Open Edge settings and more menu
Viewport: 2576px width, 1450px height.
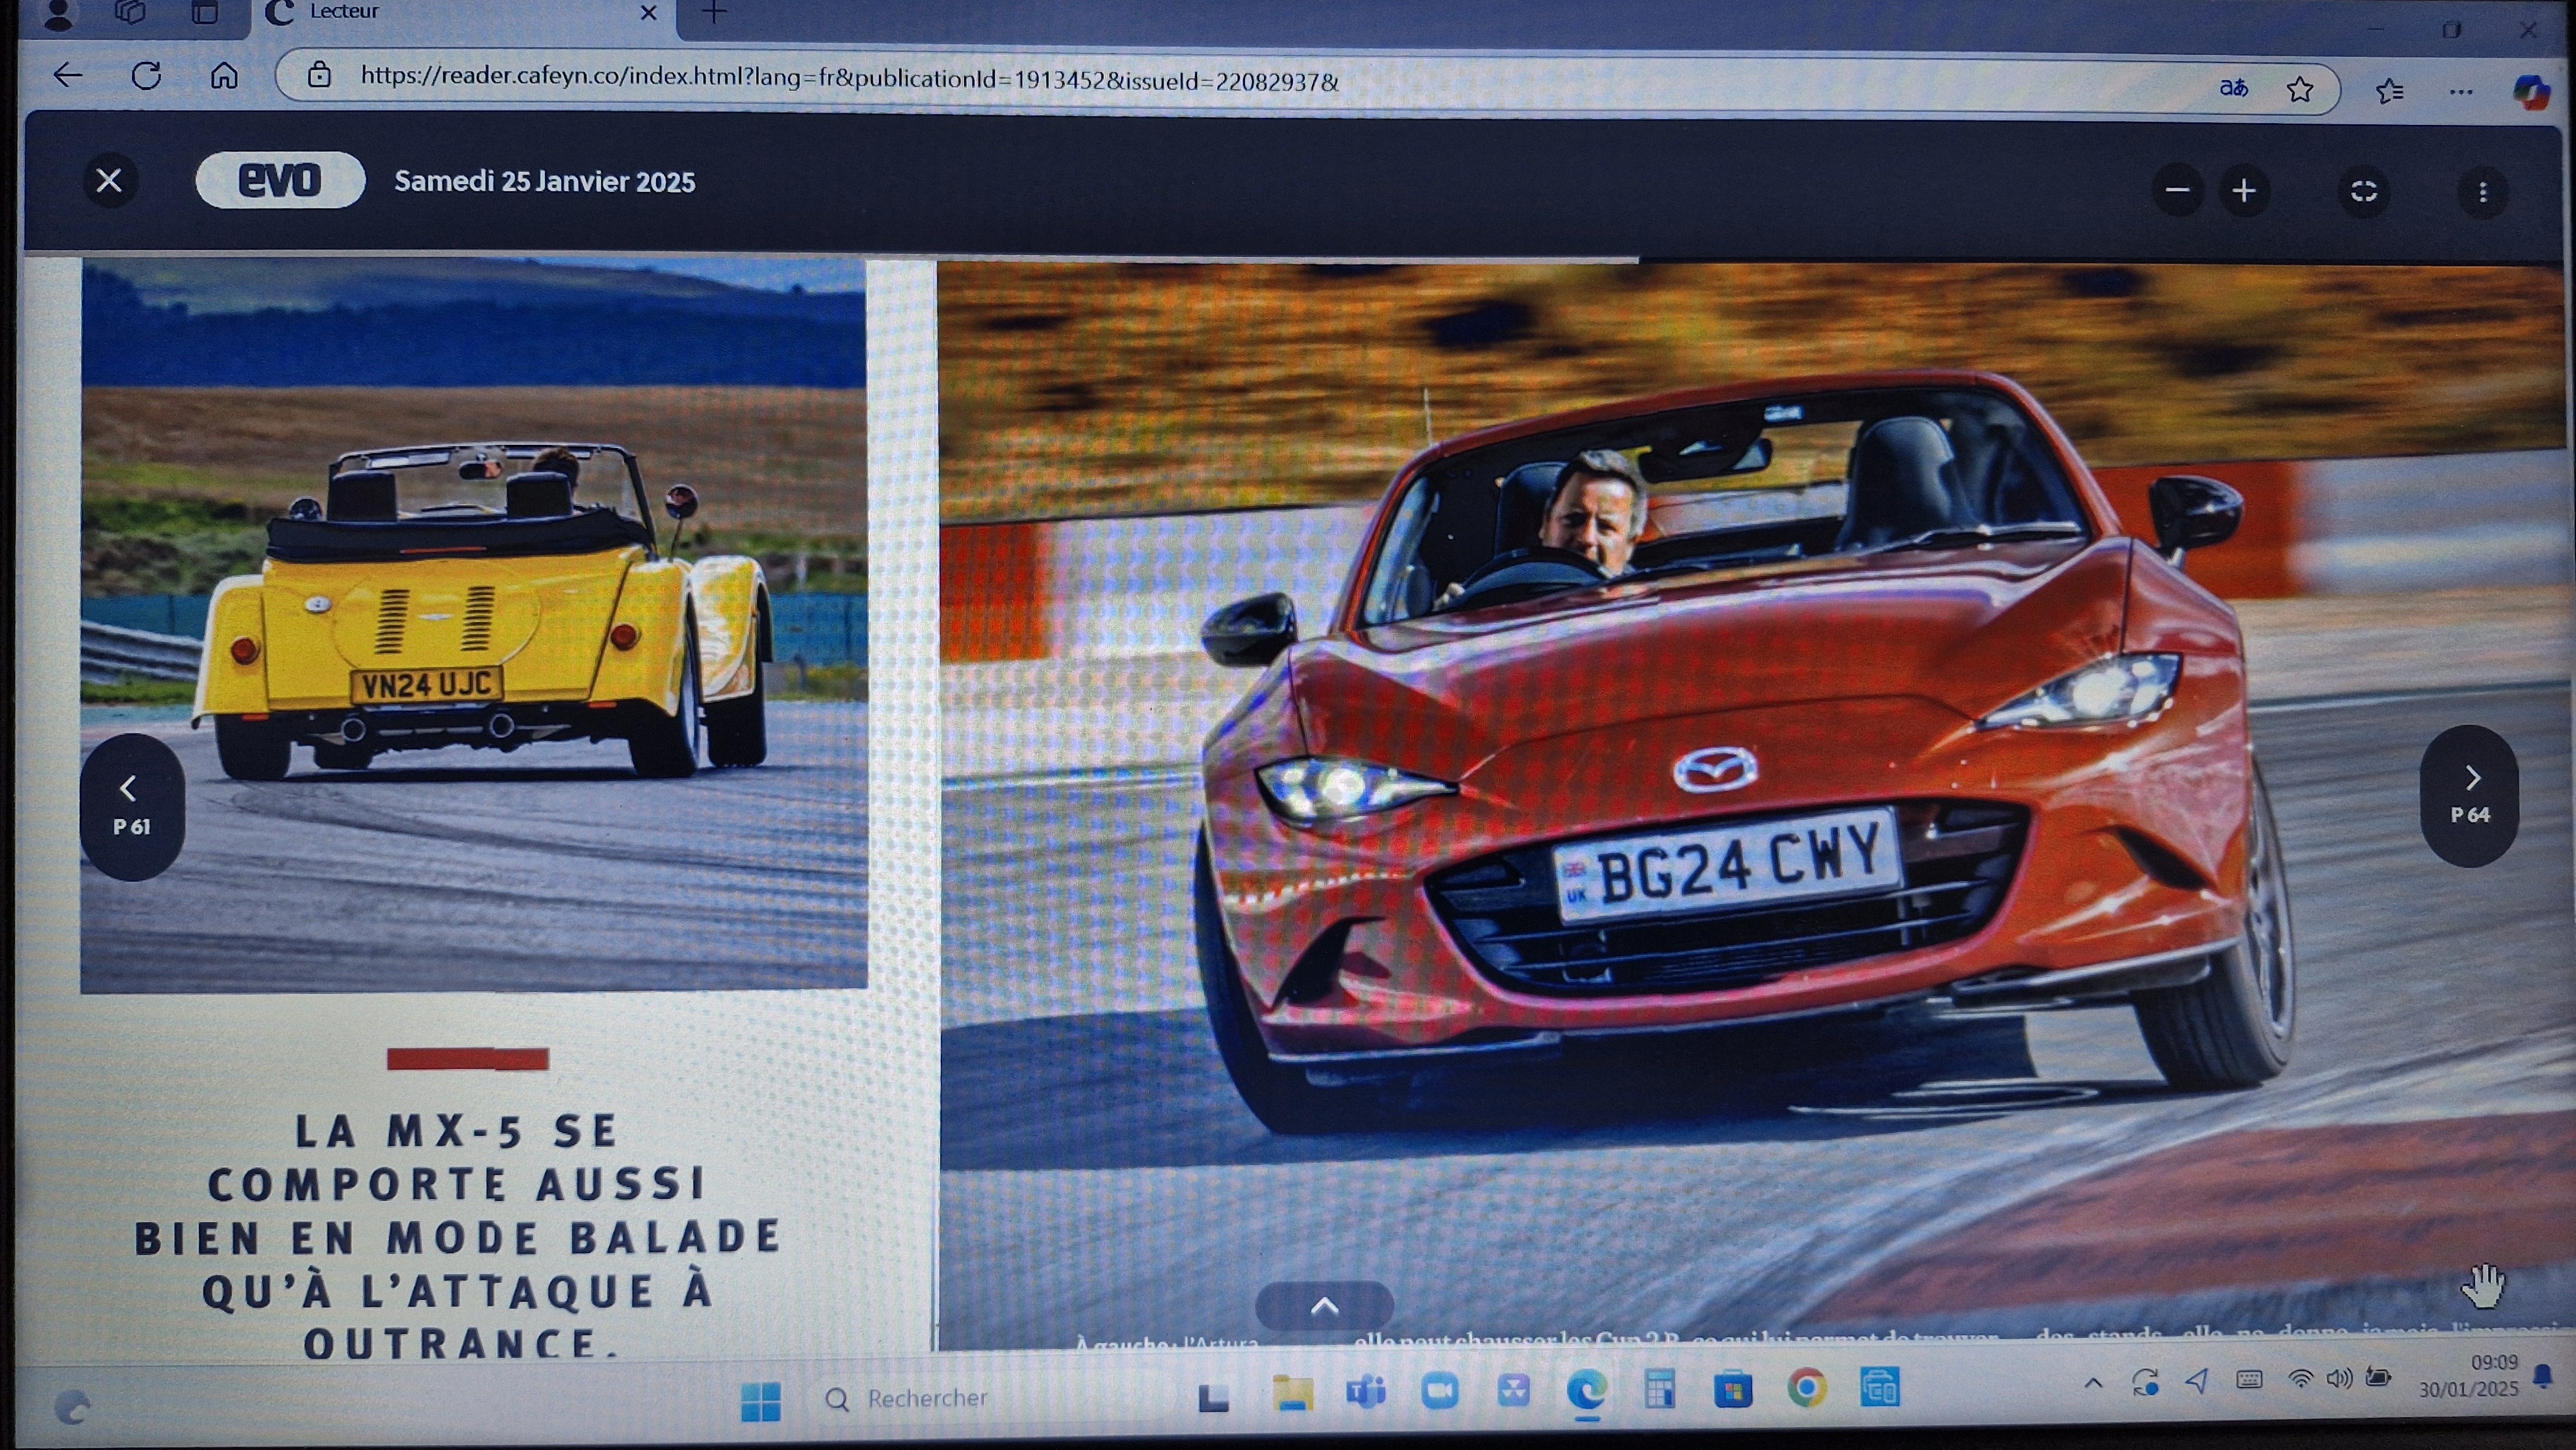tap(2461, 92)
